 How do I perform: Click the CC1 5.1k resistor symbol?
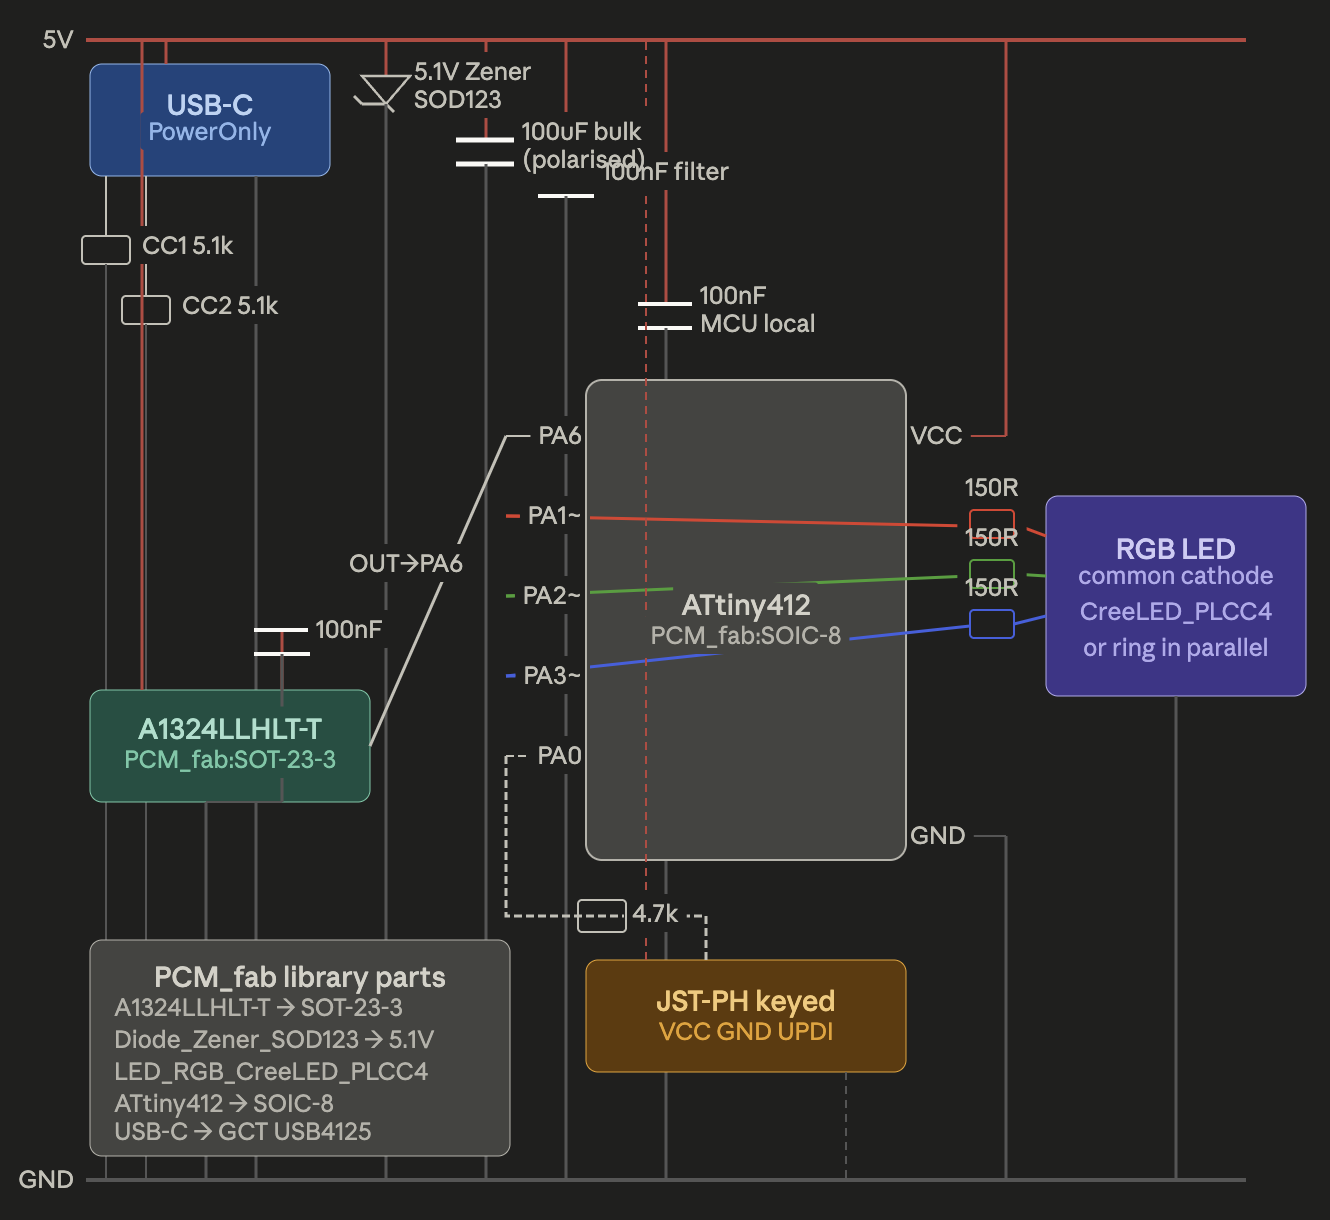pyautogui.click(x=106, y=250)
